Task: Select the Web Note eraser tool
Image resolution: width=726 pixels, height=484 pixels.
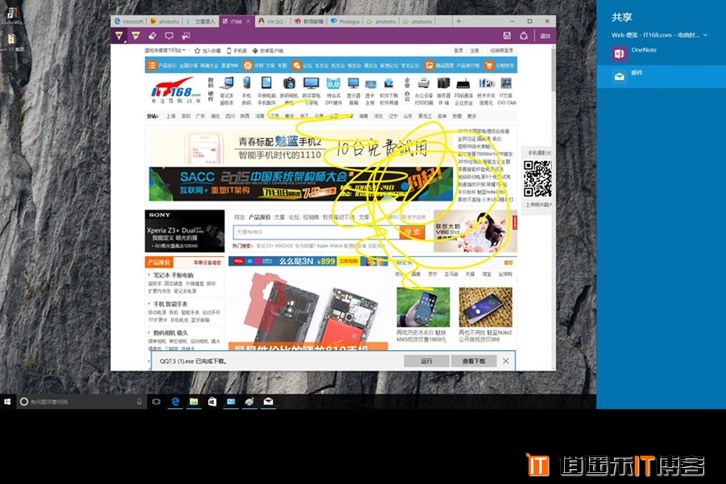Action: (x=152, y=36)
